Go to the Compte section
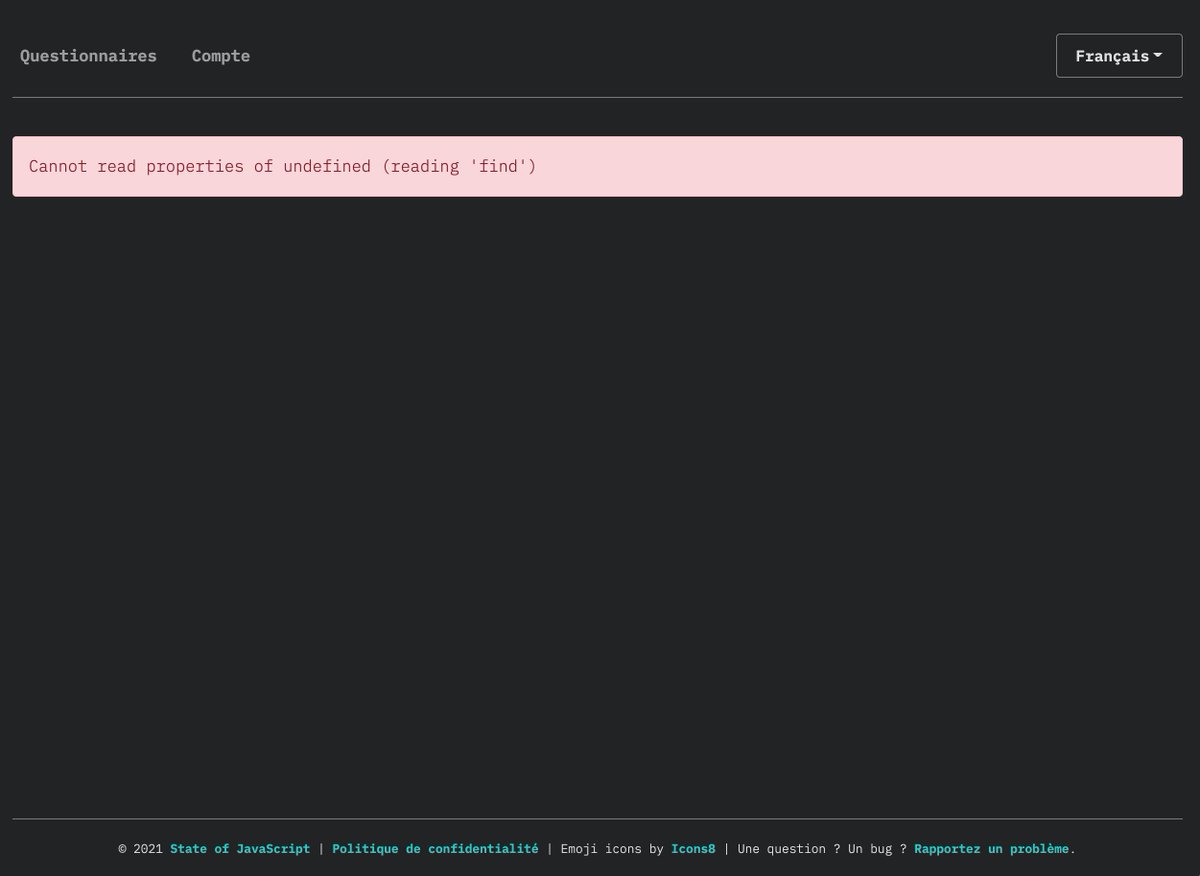 (x=220, y=56)
